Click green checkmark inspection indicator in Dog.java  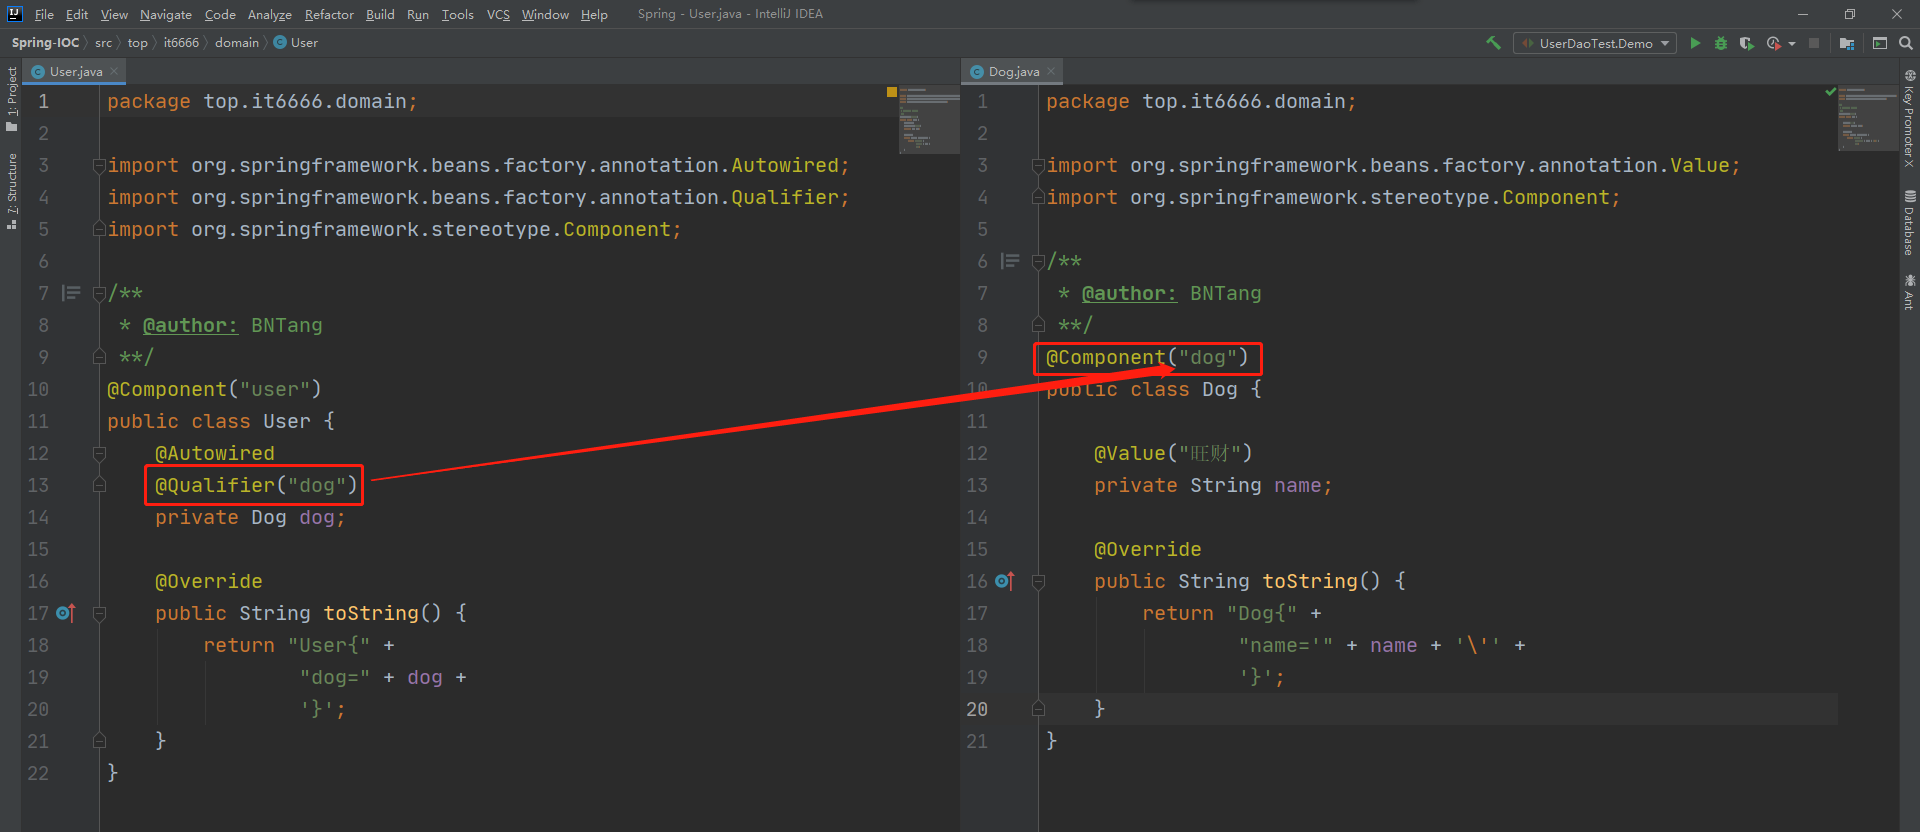coord(1831,92)
